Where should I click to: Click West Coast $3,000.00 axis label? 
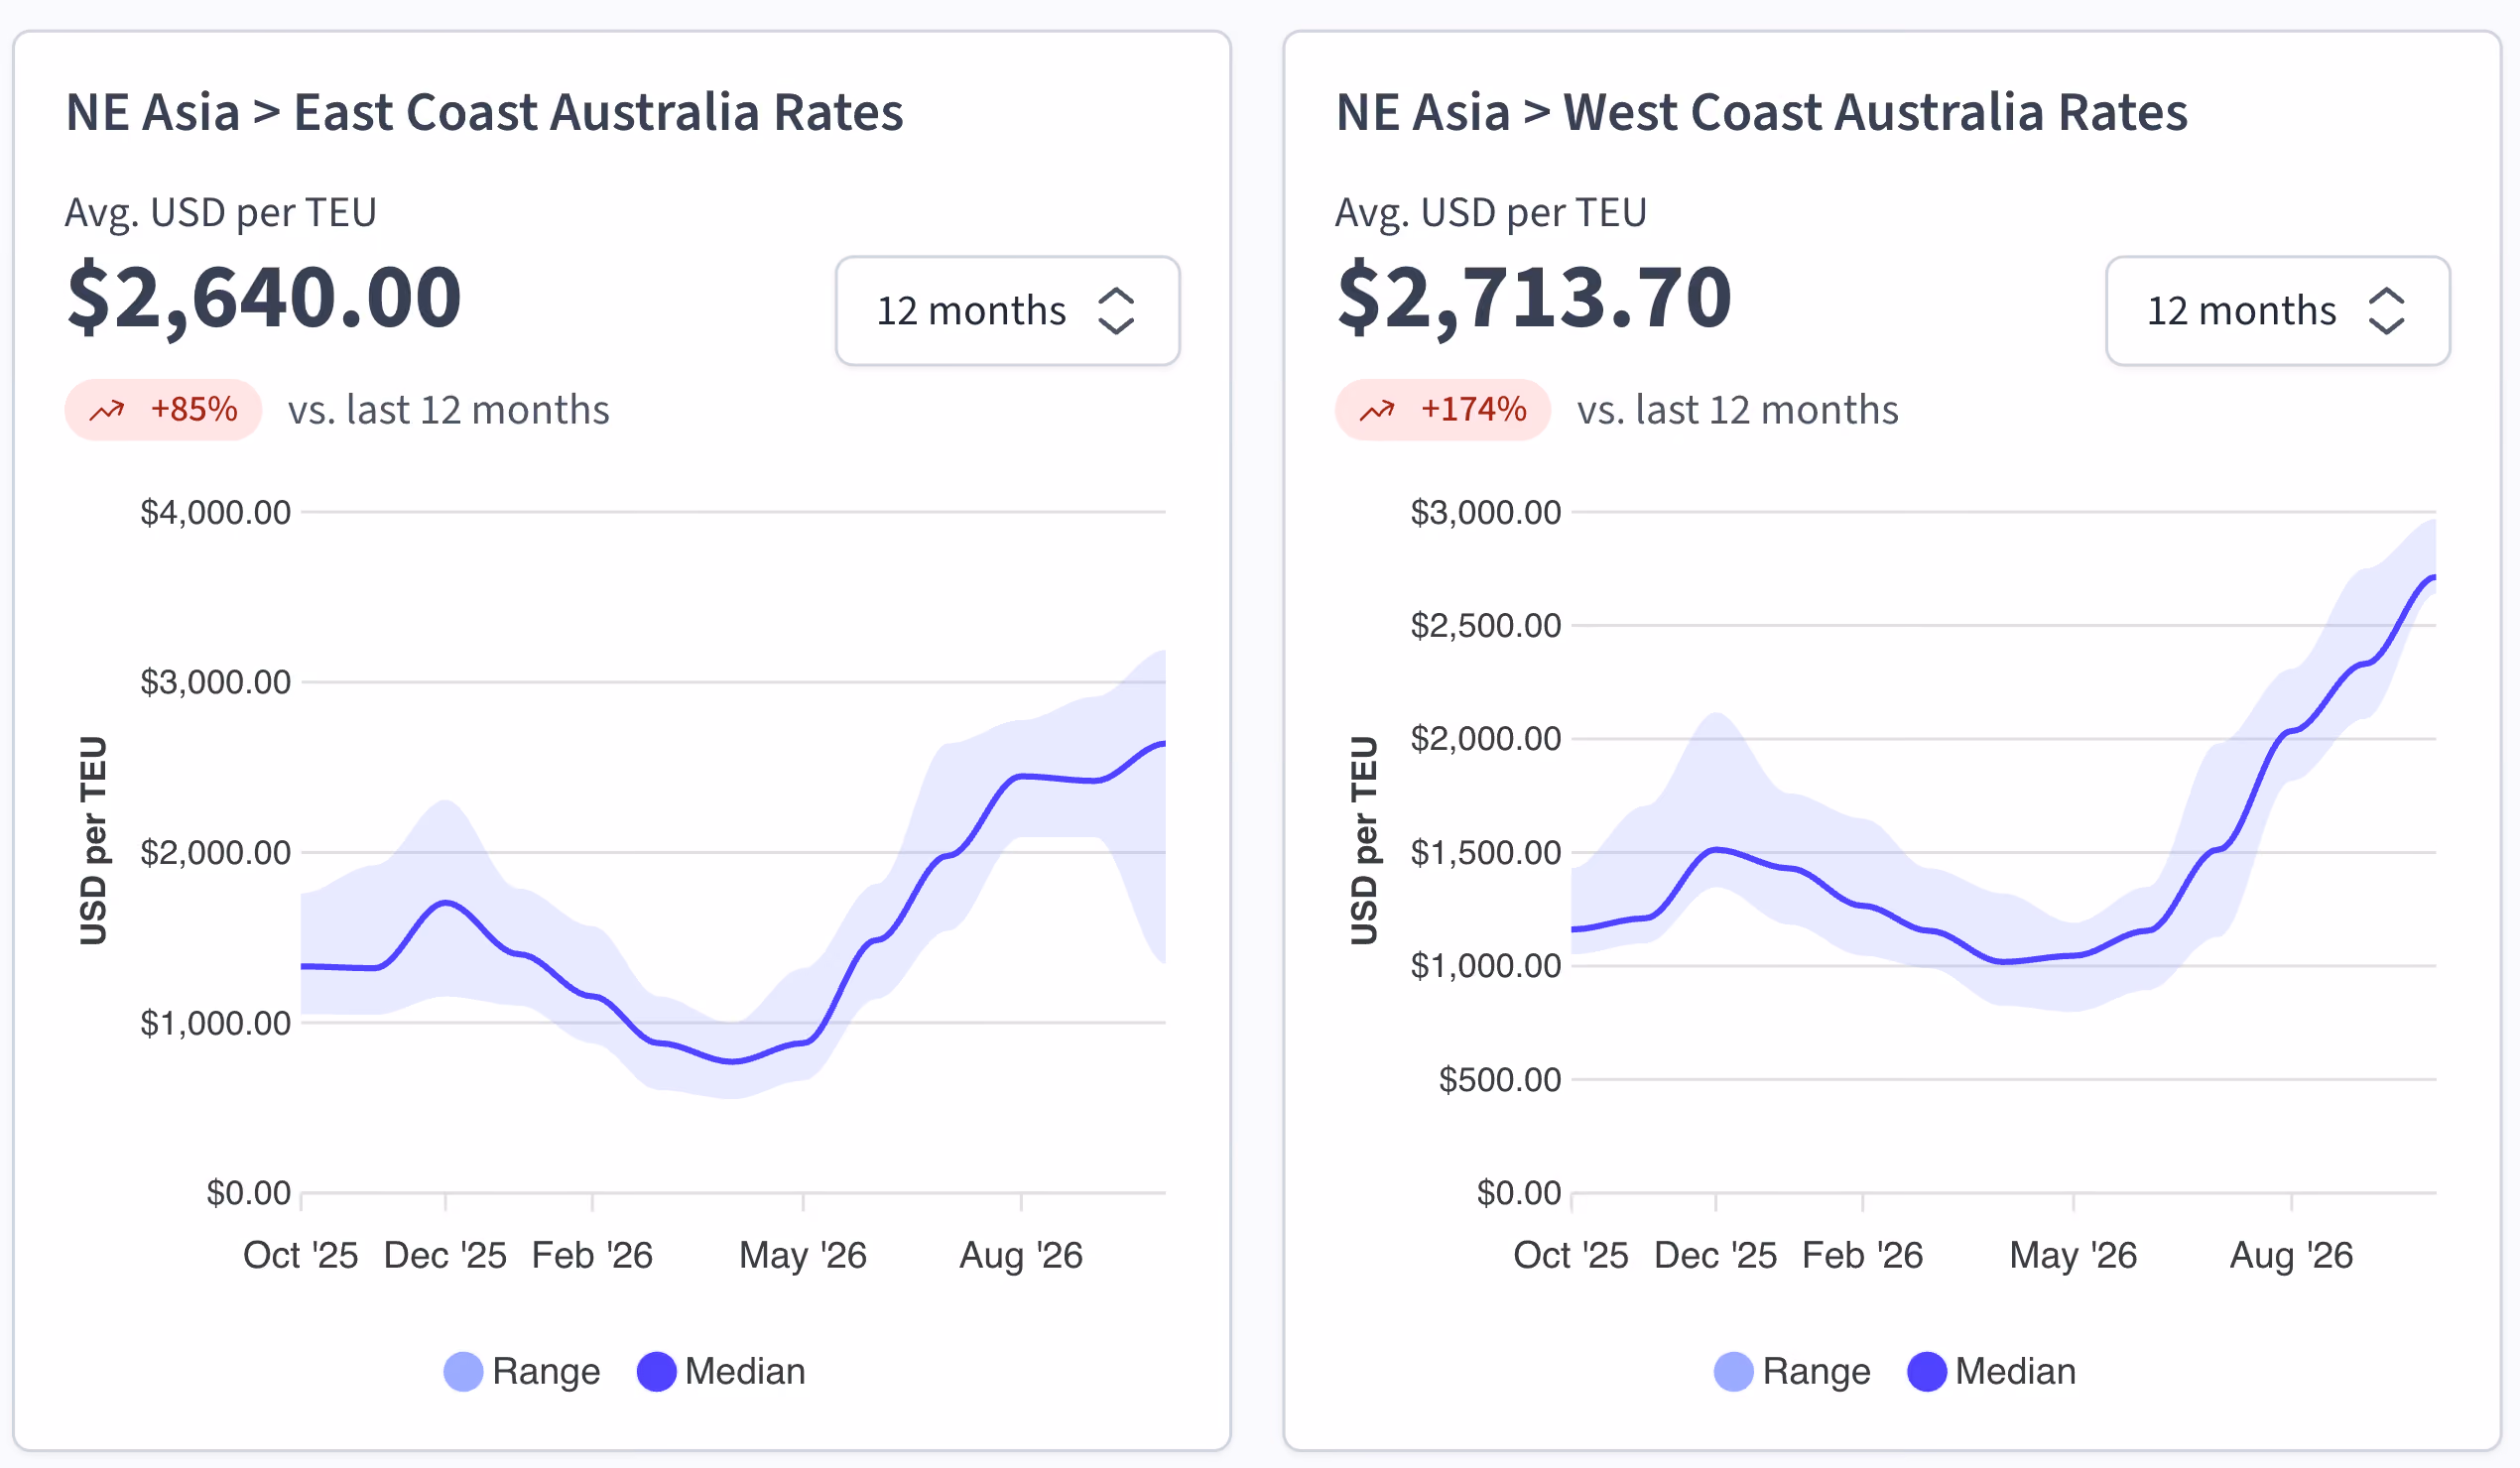click(1485, 512)
